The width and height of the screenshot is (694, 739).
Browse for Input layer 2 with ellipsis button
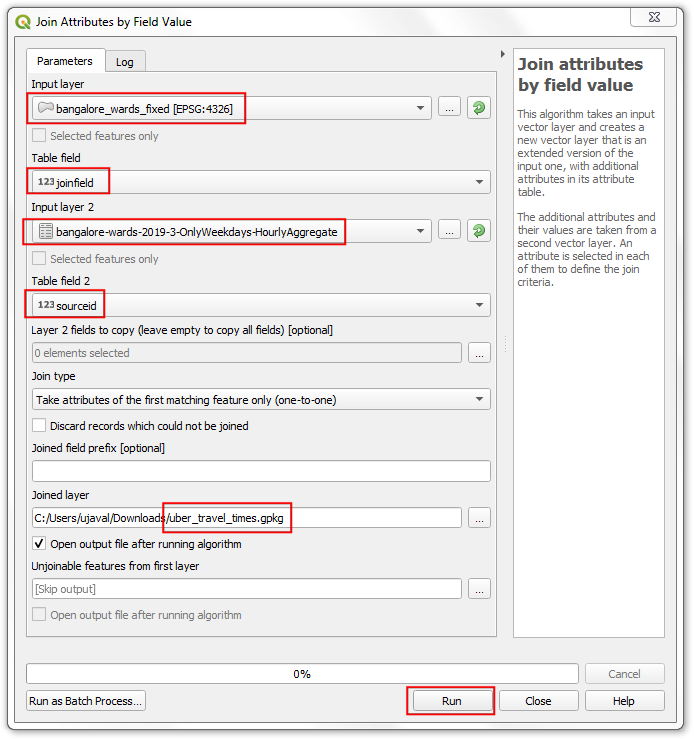[x=449, y=231]
